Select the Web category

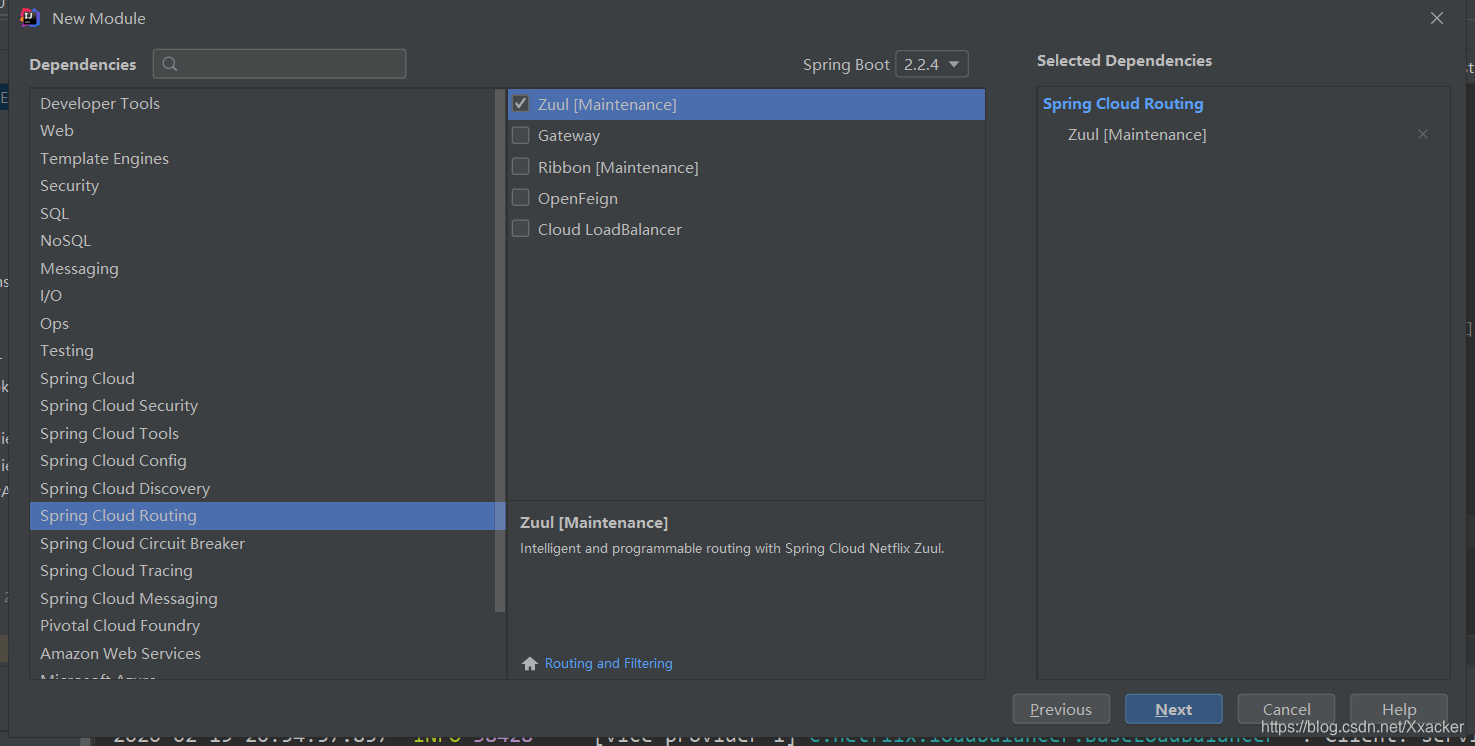coord(262,131)
